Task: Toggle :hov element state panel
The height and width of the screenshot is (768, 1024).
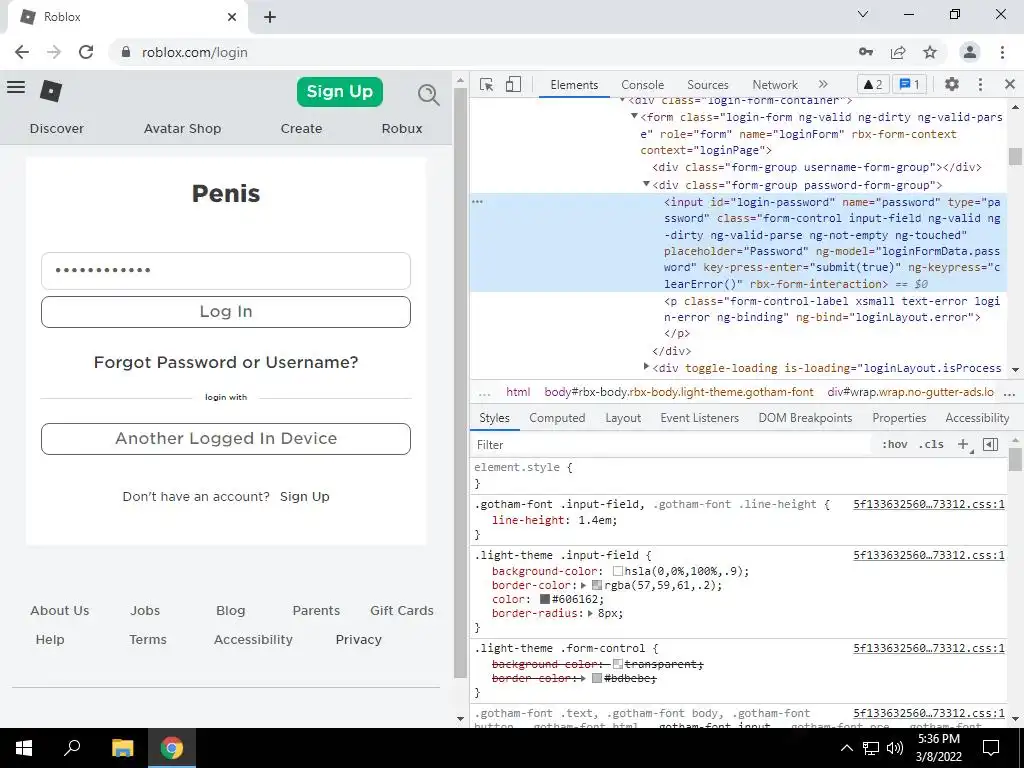Action: (894, 444)
